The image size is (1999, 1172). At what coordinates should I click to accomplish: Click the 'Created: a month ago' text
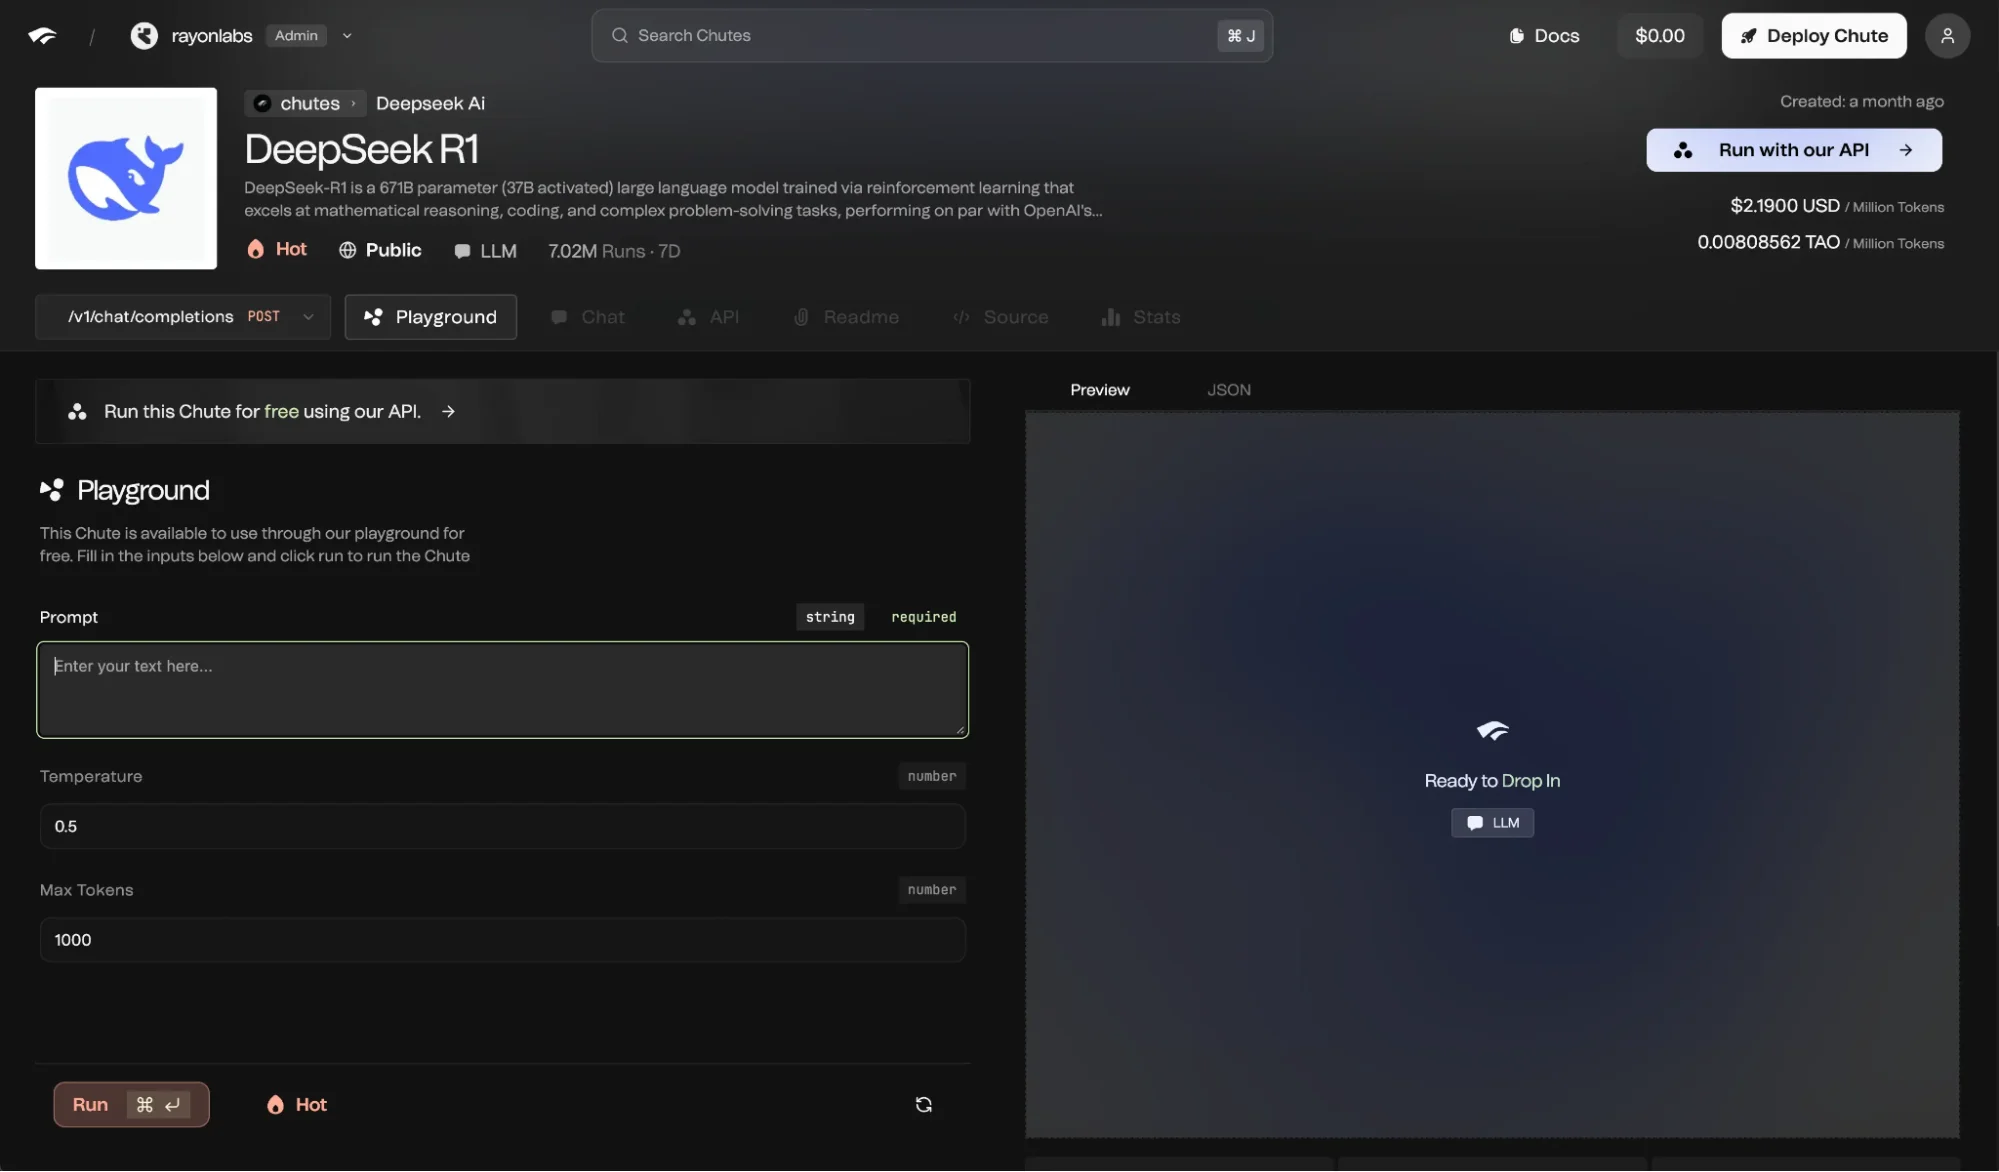click(1861, 102)
